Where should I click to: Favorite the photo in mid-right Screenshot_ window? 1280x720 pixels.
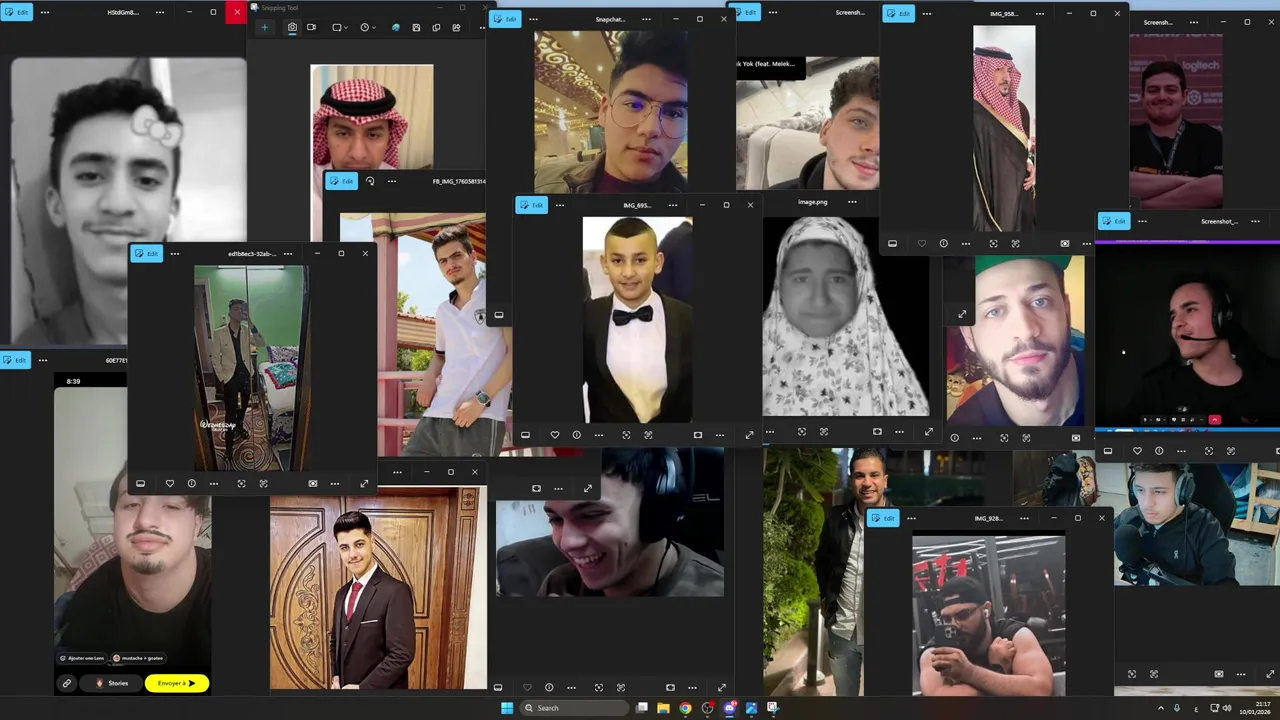(x=1137, y=451)
